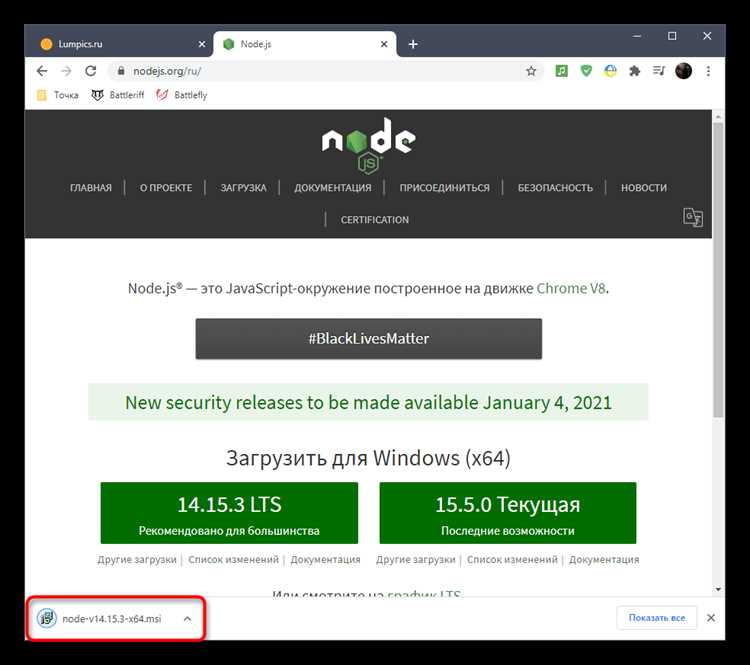Open the page translation icon in header
This screenshot has height=665, width=750.
[693, 218]
